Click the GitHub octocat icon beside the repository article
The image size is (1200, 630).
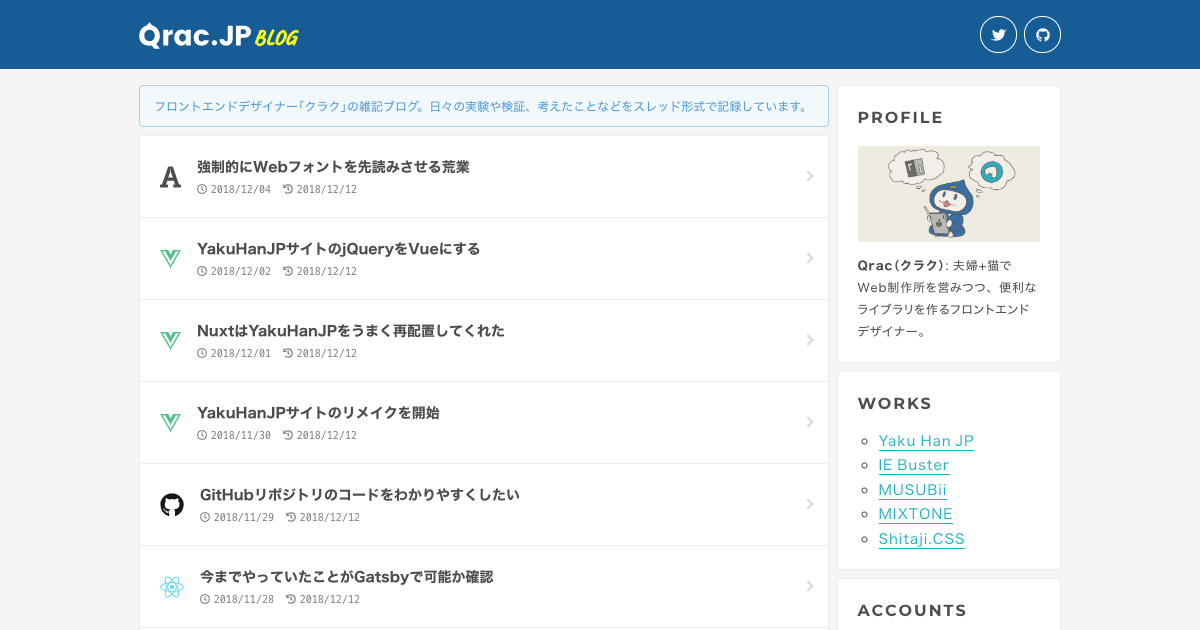point(173,504)
